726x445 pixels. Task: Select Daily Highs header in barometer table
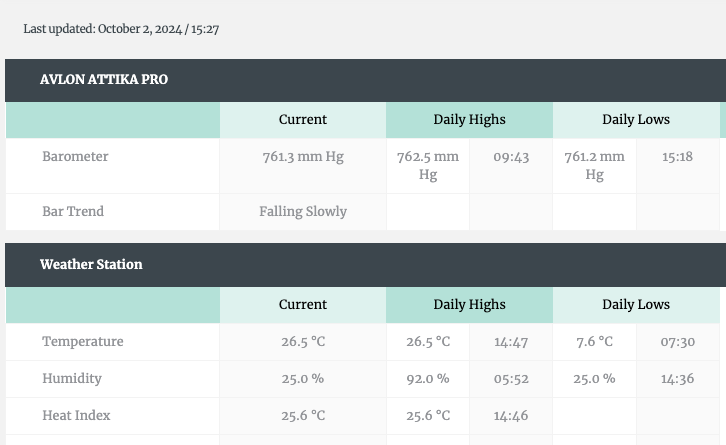tap(469, 119)
